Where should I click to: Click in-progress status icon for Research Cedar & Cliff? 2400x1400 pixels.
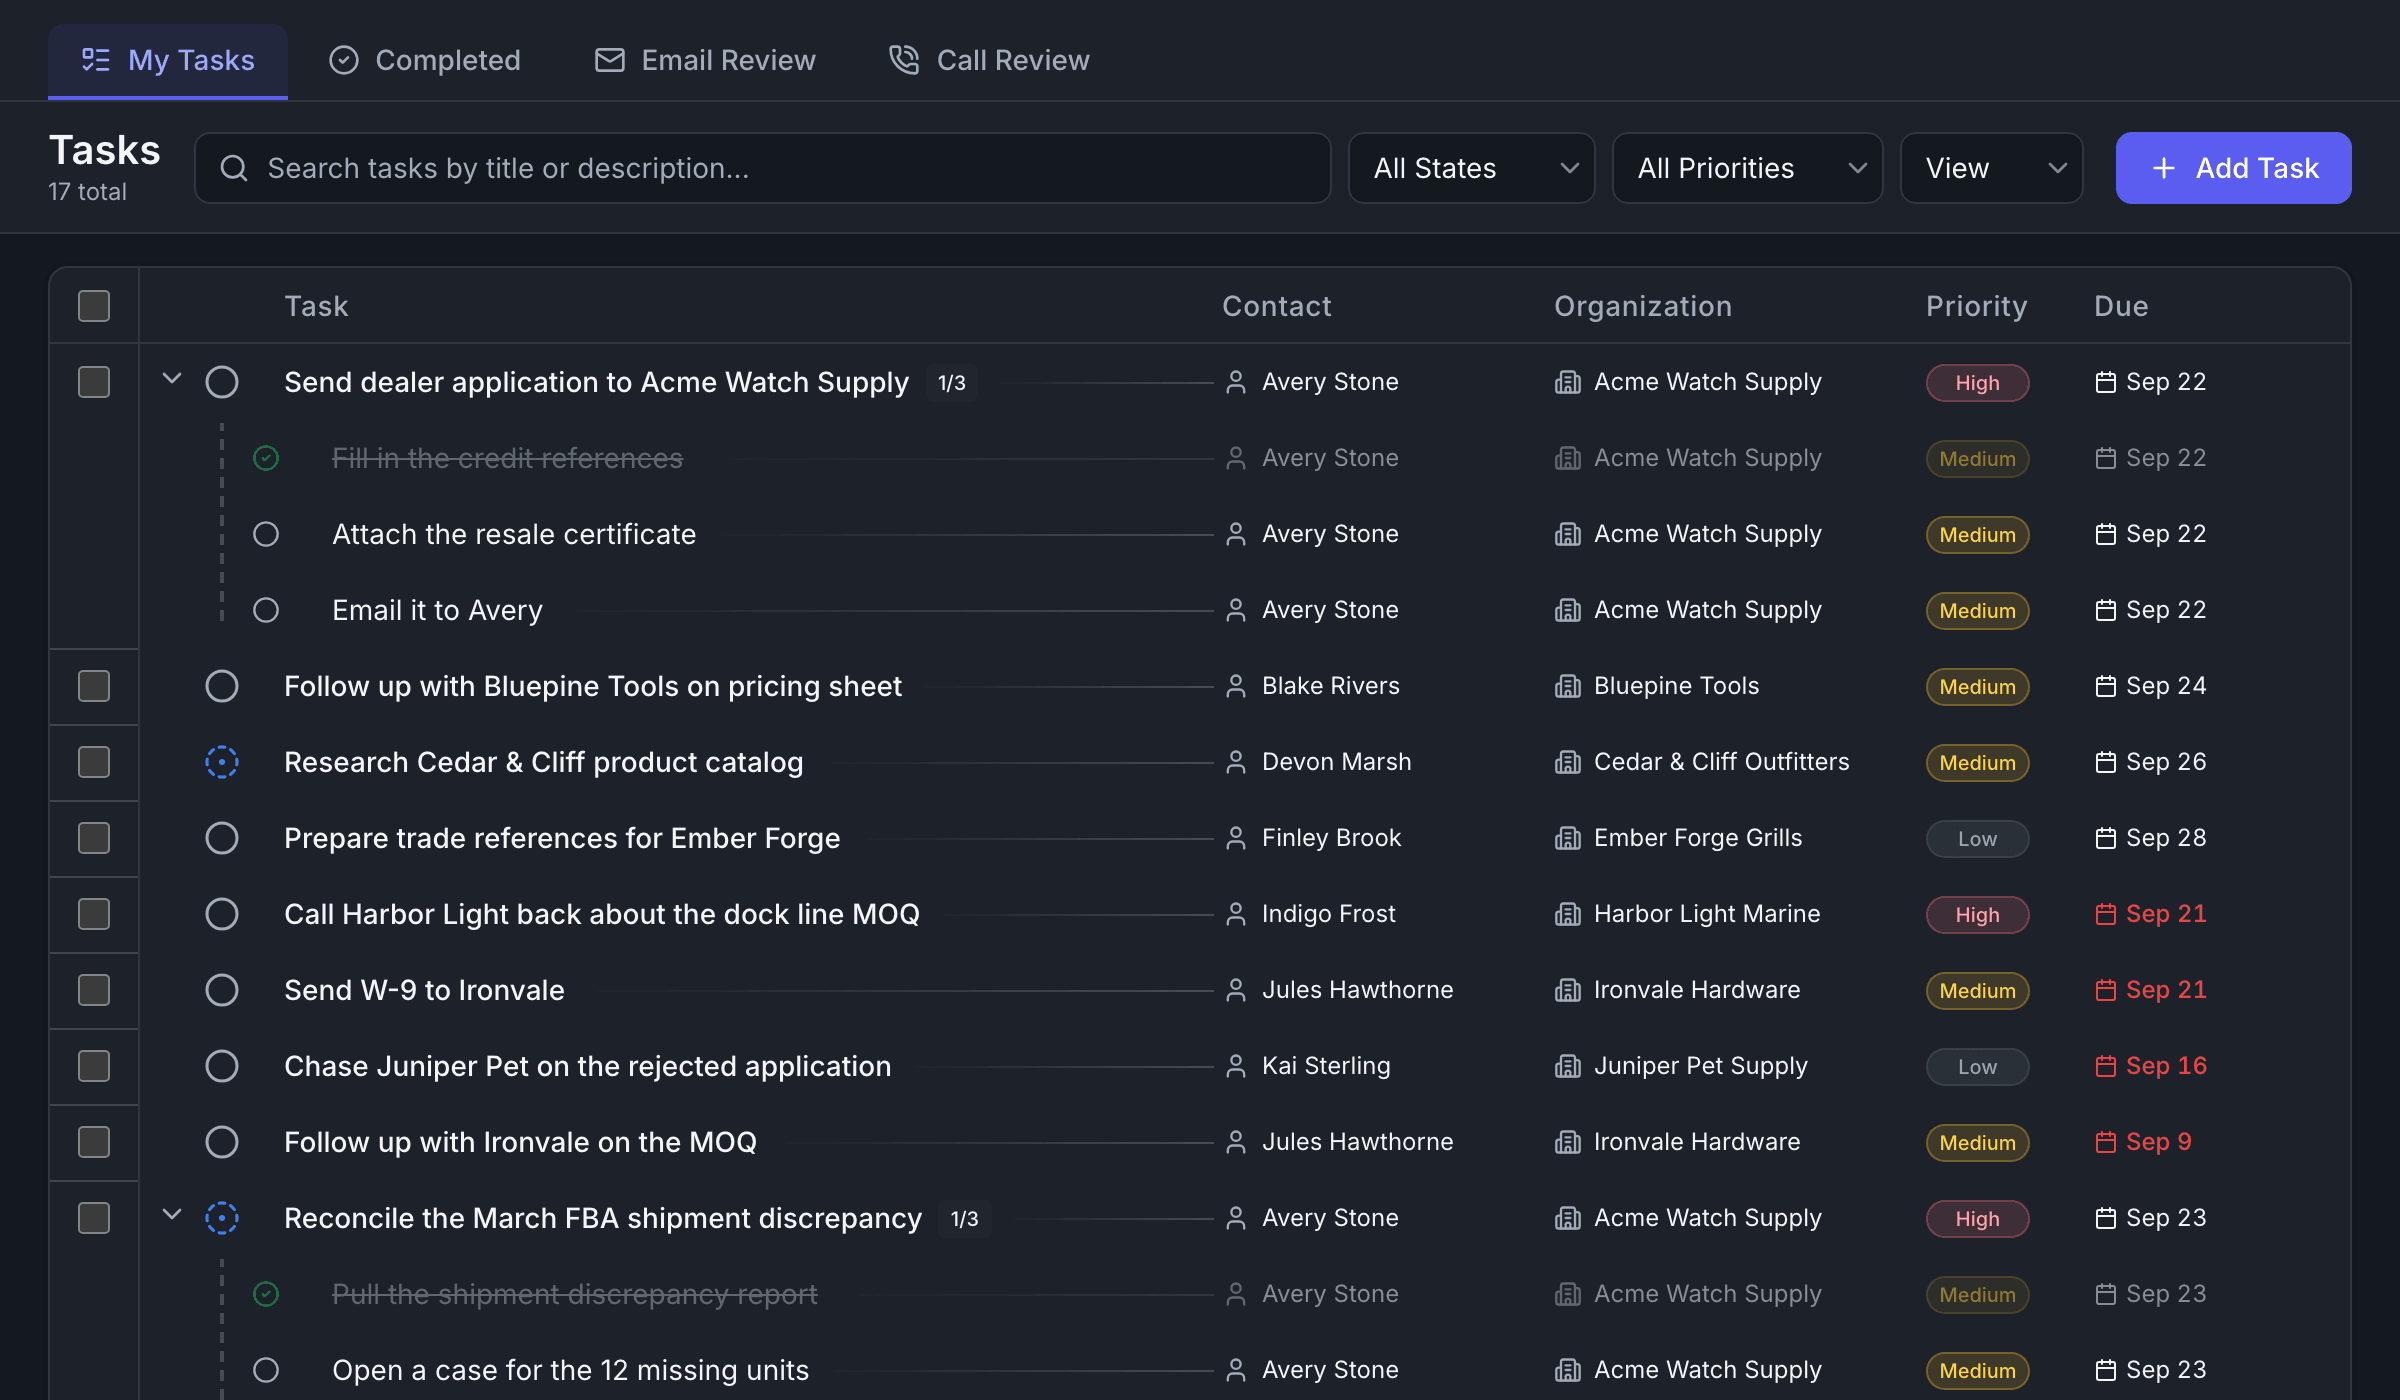(x=222, y=762)
